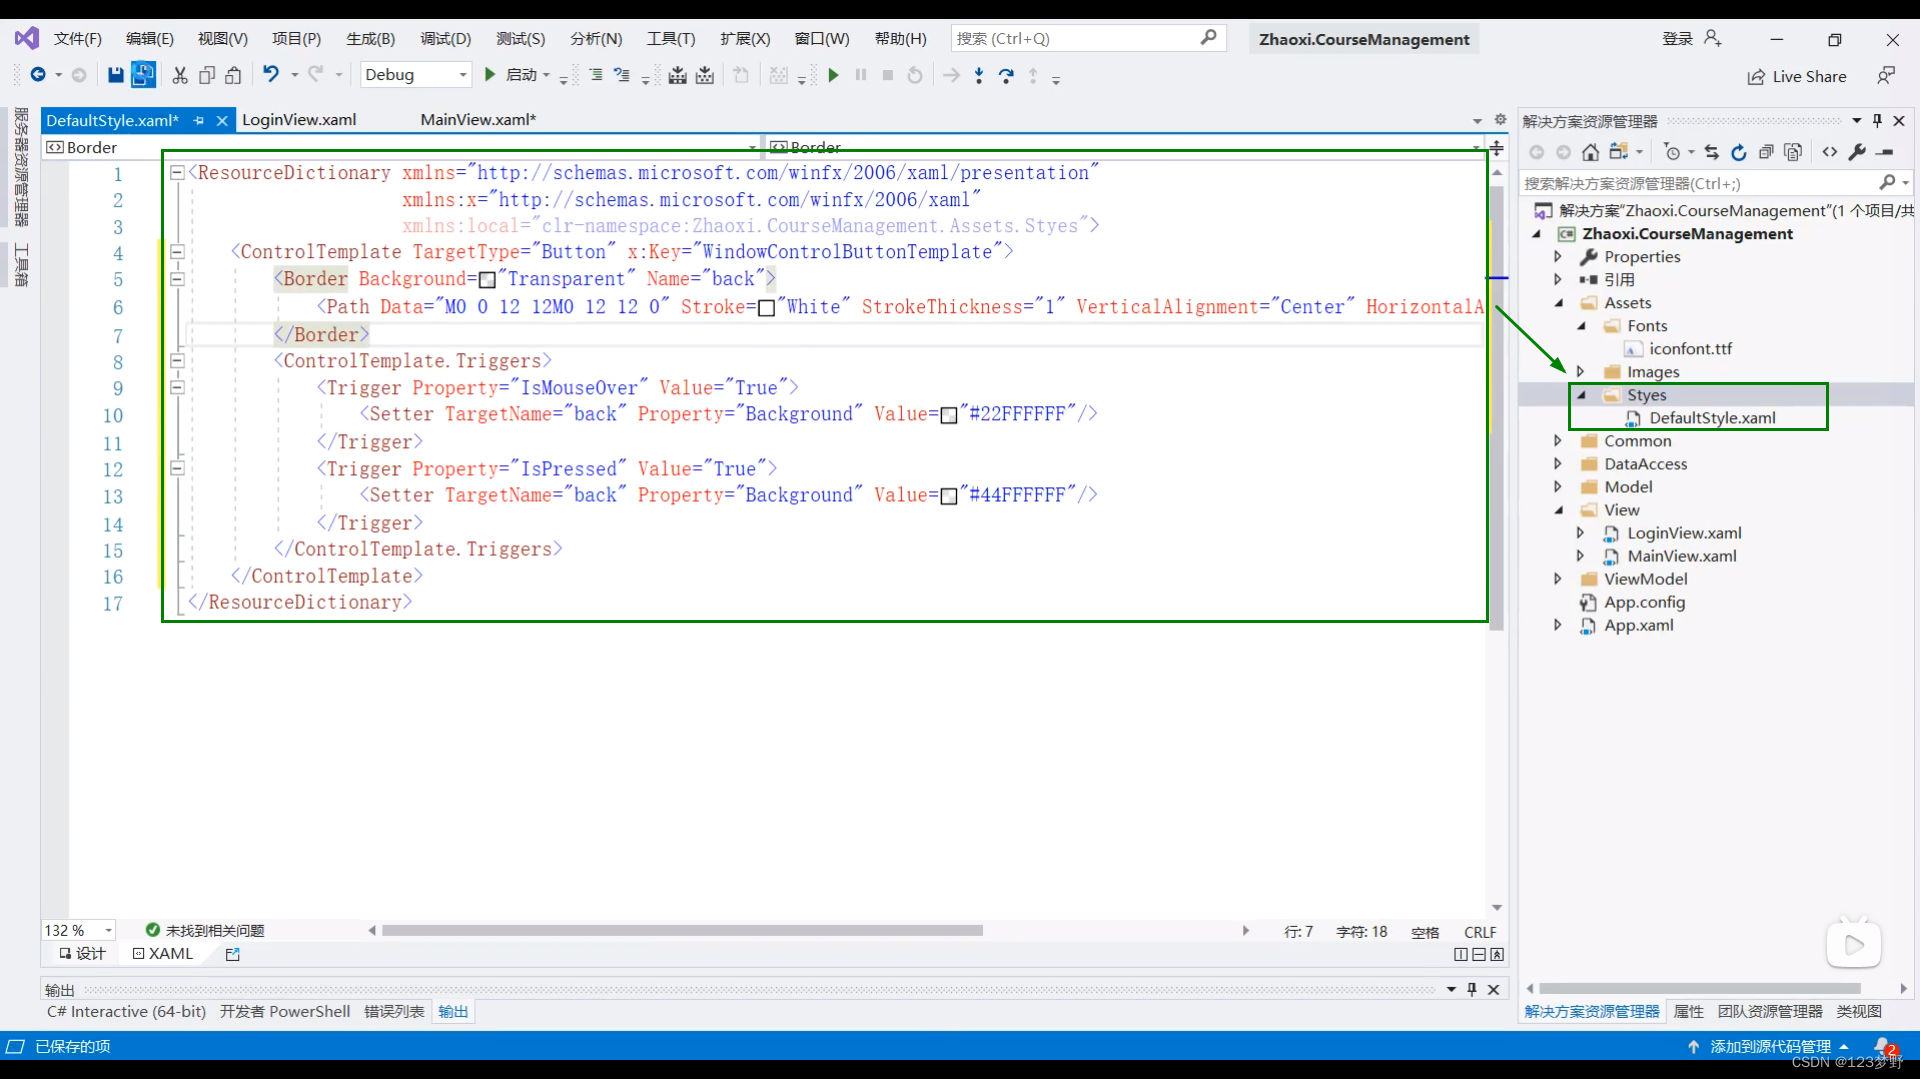Viewport: 1920px width, 1079px height.
Task: Select DefaultStyle.xaml in Solution Explorer
Action: tap(1712, 418)
